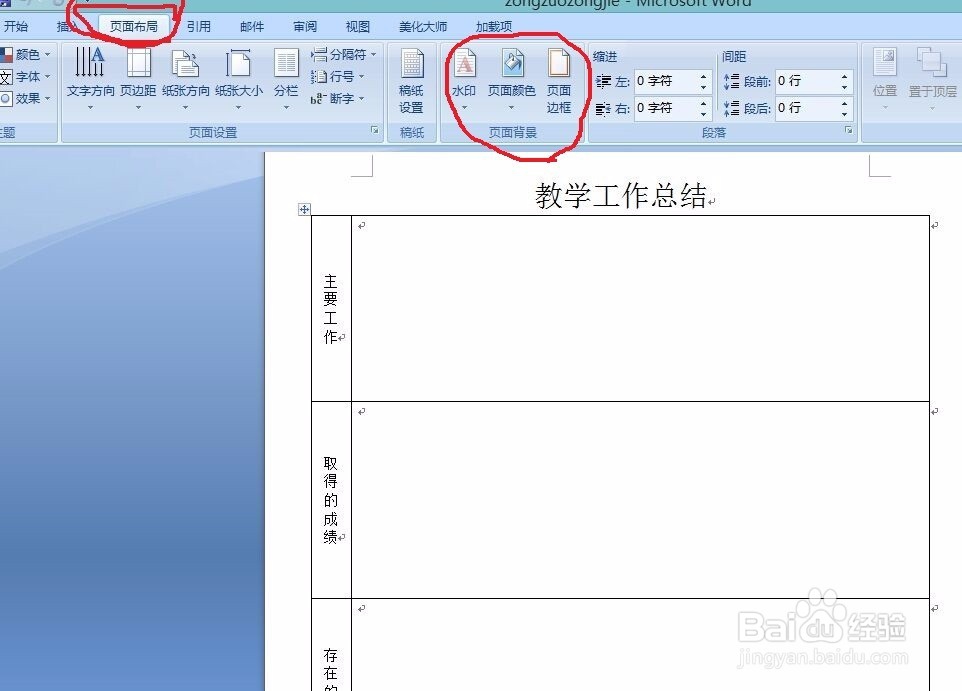Open the Theme Fonts (字体) dropdown

click(x=30, y=76)
